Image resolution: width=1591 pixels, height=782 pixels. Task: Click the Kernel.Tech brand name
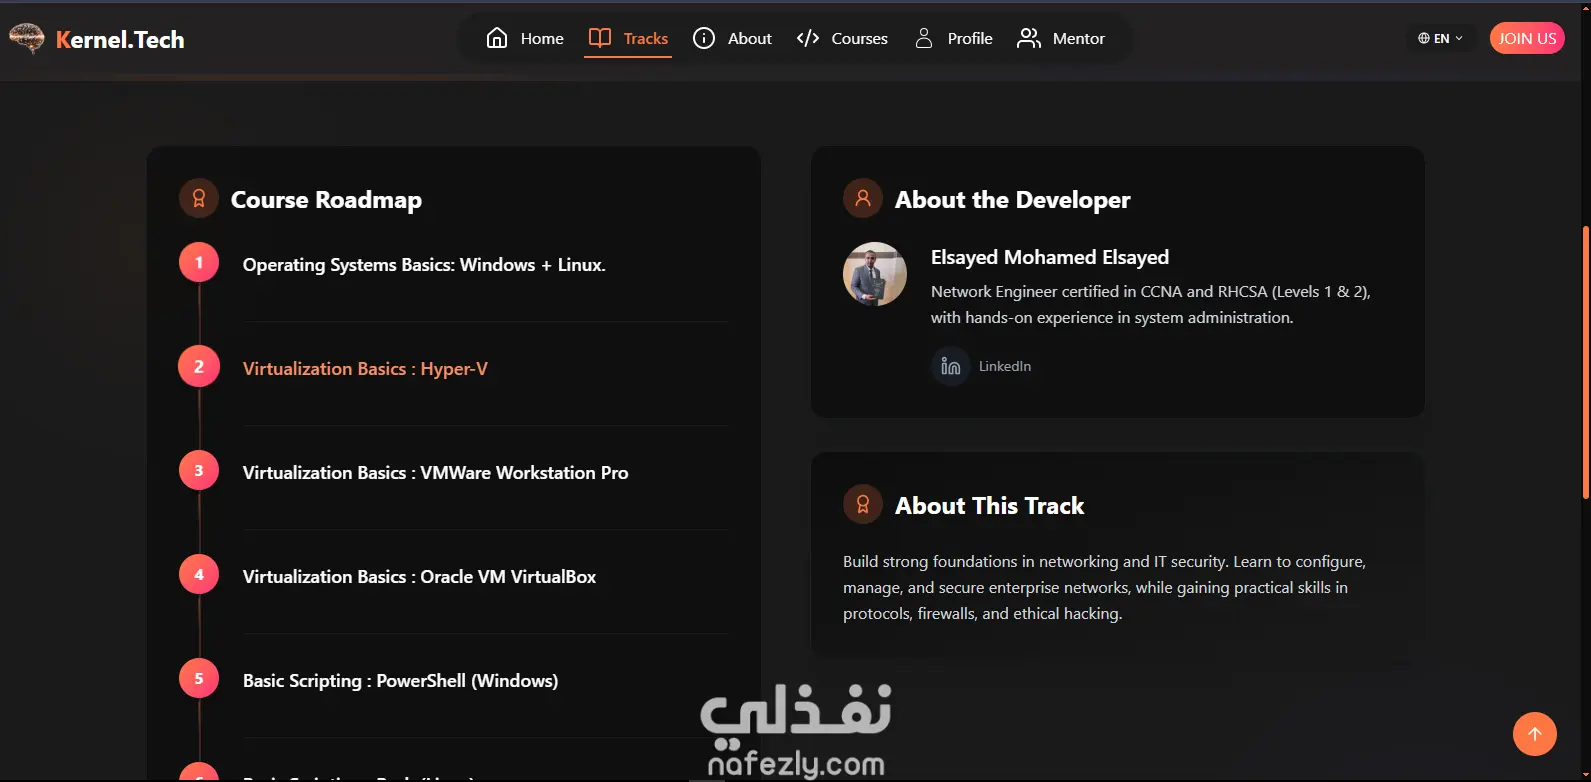pos(120,39)
